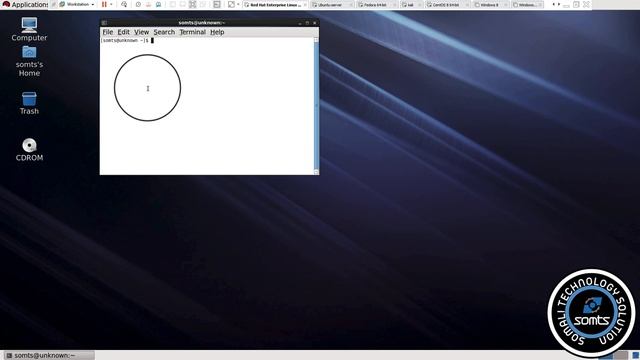The width and height of the screenshot is (640, 360).
Task: Click the send Ctrl+Alt+Del toolbar icon
Action: 124,4
